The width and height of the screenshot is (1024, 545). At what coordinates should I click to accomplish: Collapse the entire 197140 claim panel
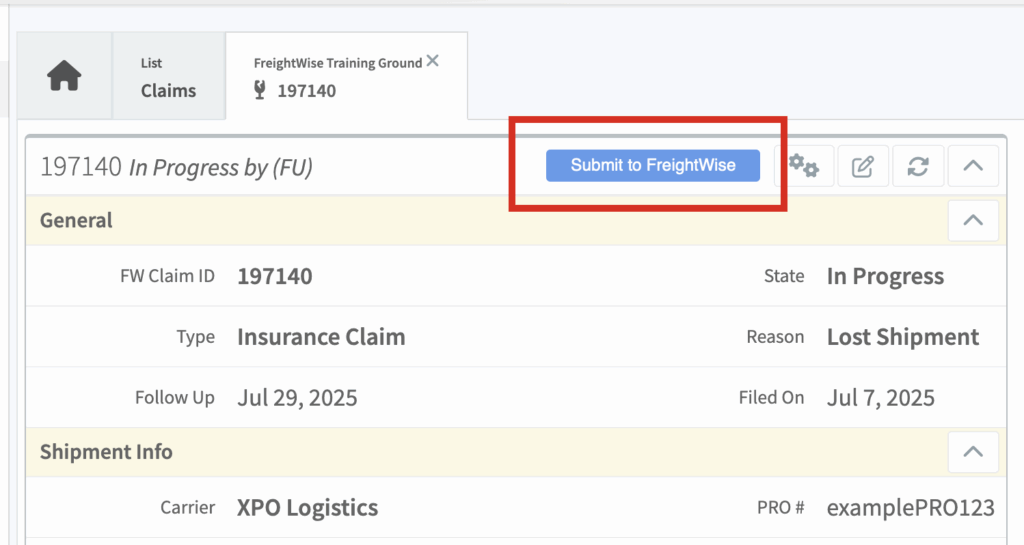tap(973, 167)
